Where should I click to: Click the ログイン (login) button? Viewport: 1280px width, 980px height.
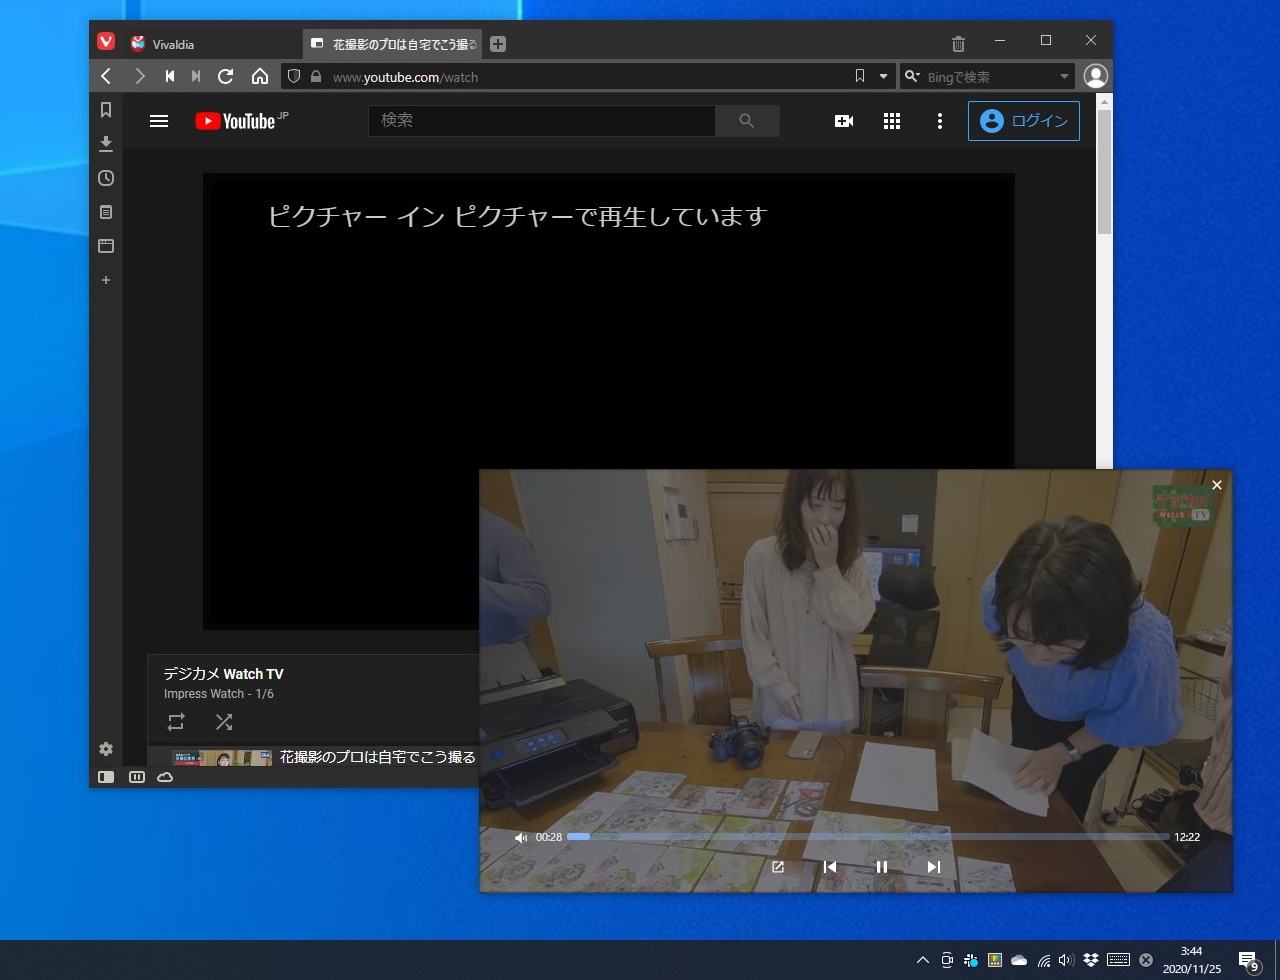pyautogui.click(x=1024, y=120)
